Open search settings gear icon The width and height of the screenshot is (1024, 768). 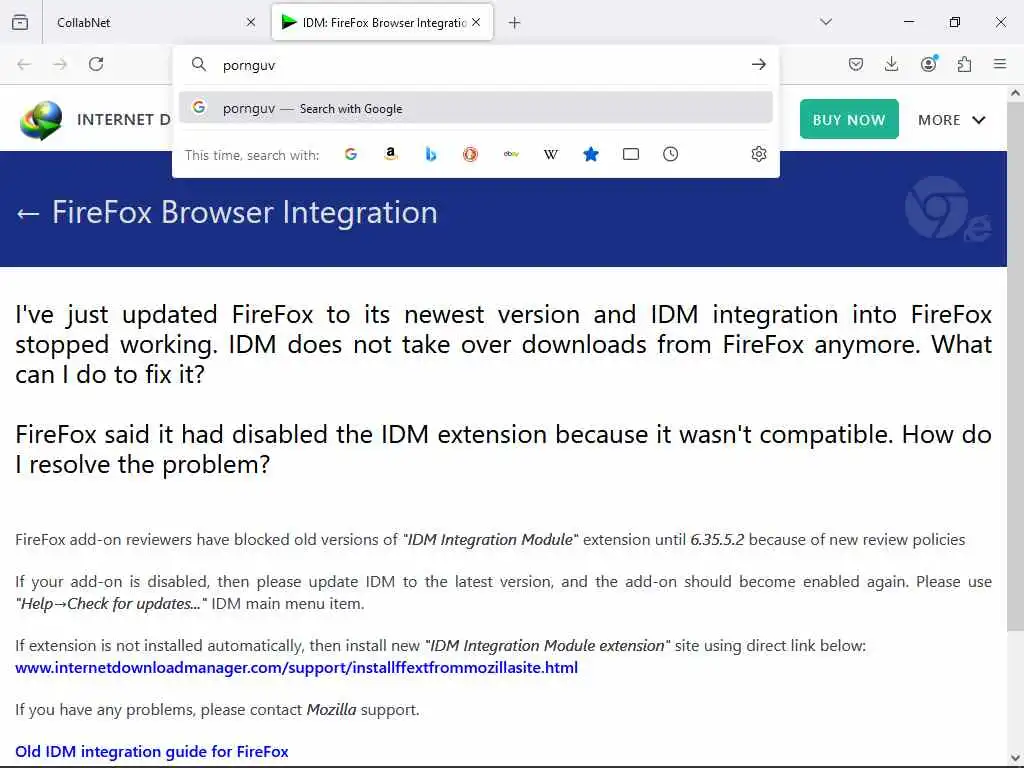tap(758, 154)
